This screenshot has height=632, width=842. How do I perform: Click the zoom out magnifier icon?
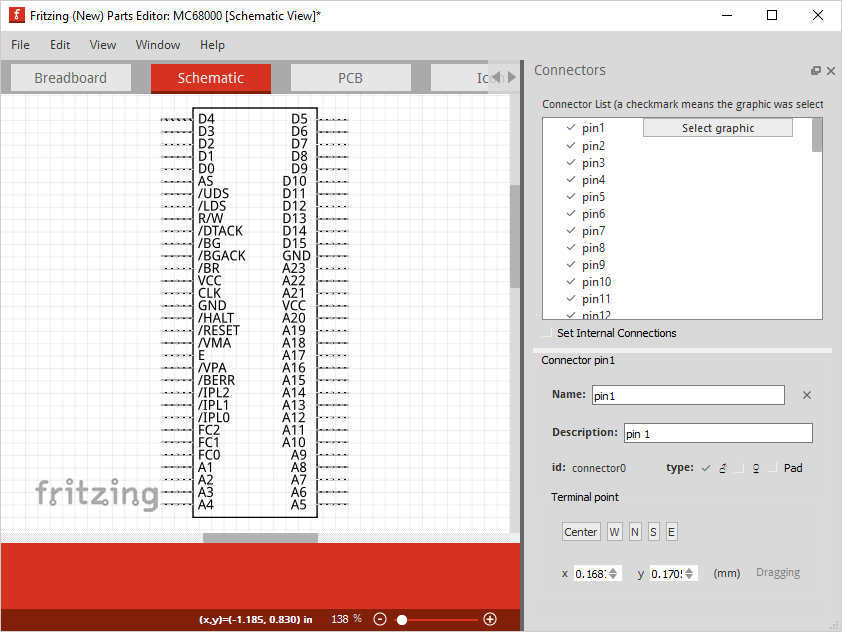click(x=380, y=619)
